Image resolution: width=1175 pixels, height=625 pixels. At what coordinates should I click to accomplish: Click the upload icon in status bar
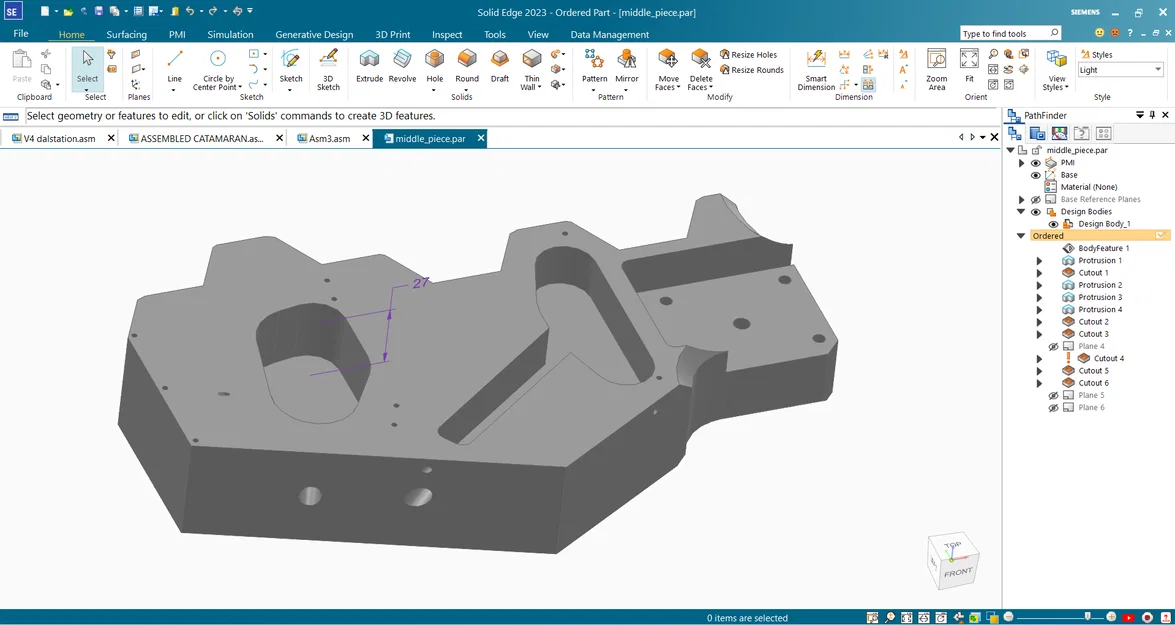click(1165, 618)
